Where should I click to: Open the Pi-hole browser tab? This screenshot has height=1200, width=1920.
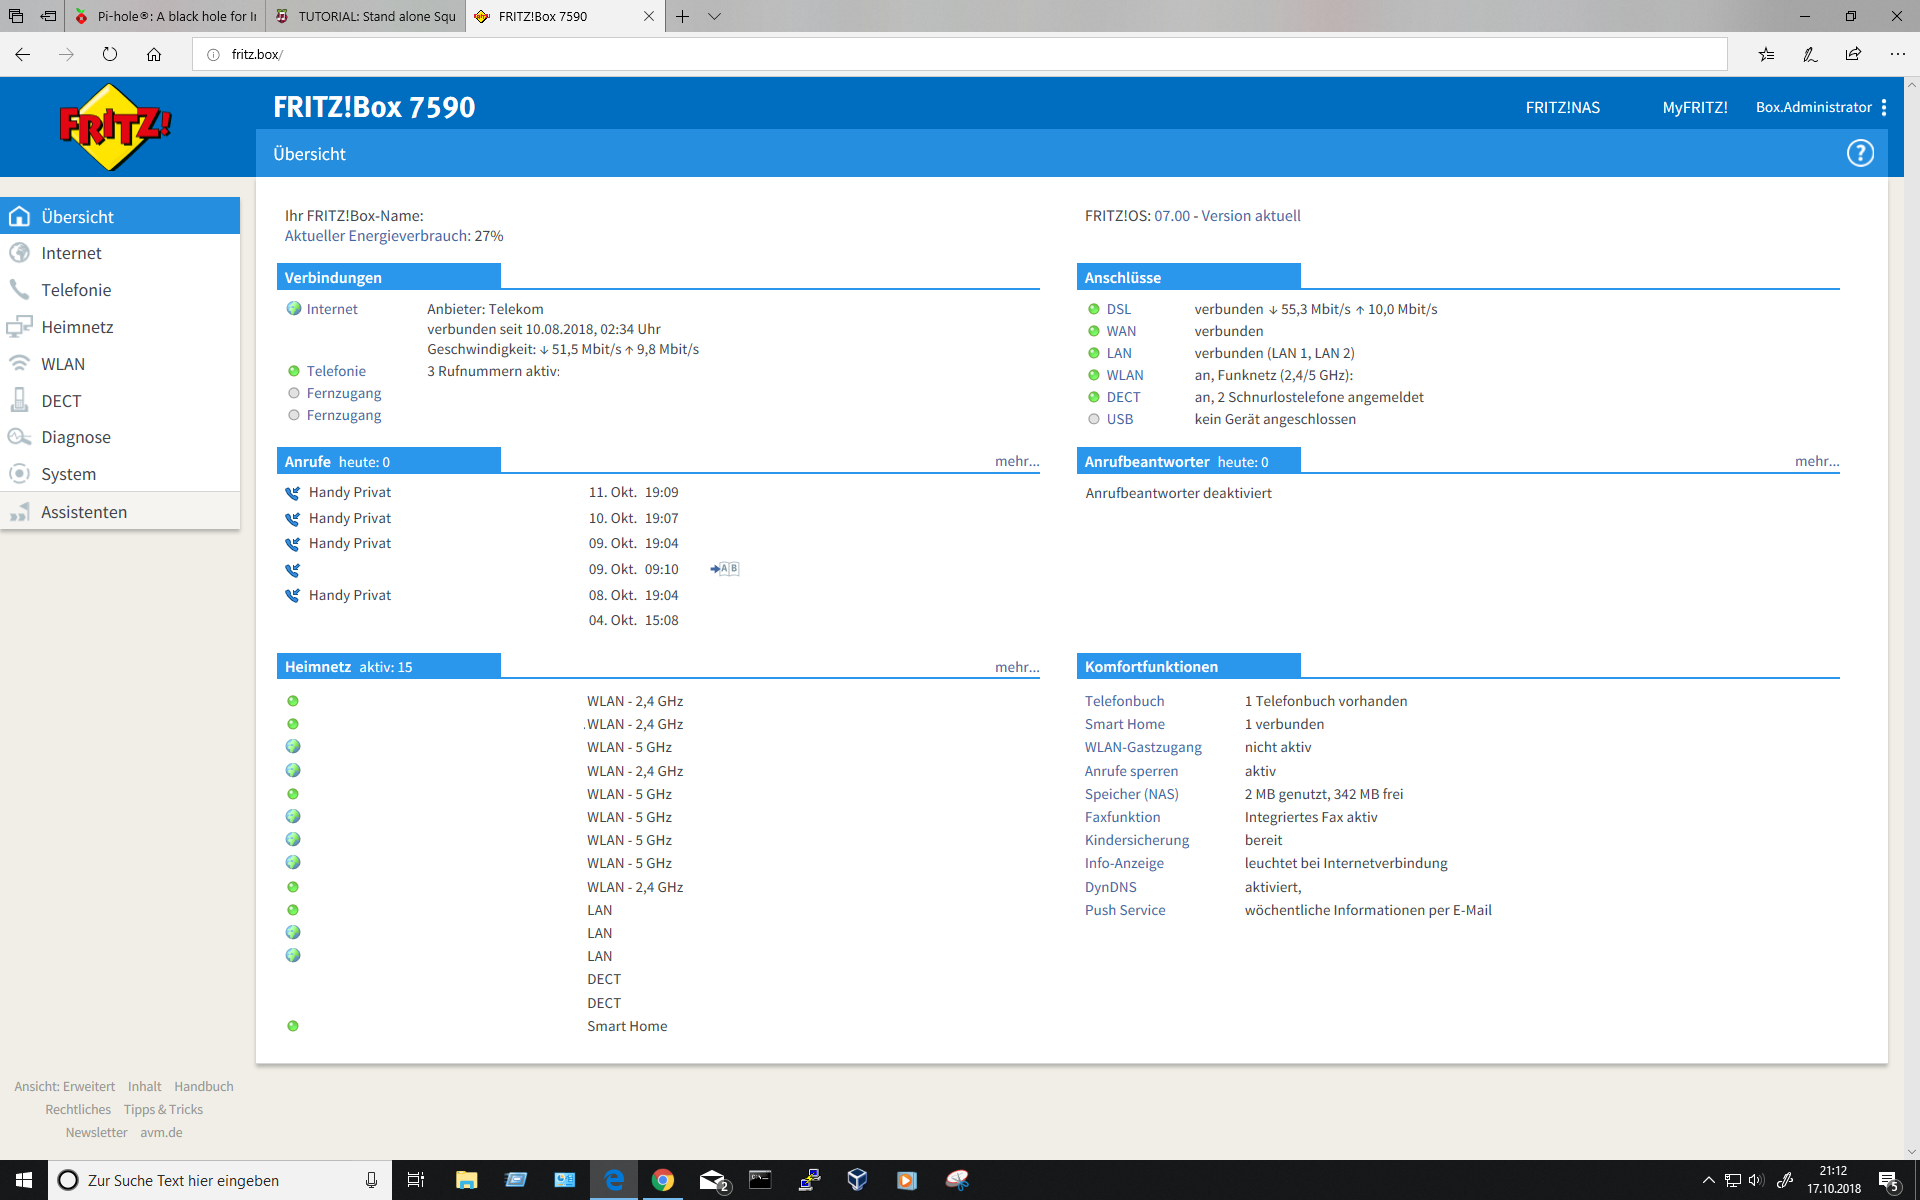point(166,16)
